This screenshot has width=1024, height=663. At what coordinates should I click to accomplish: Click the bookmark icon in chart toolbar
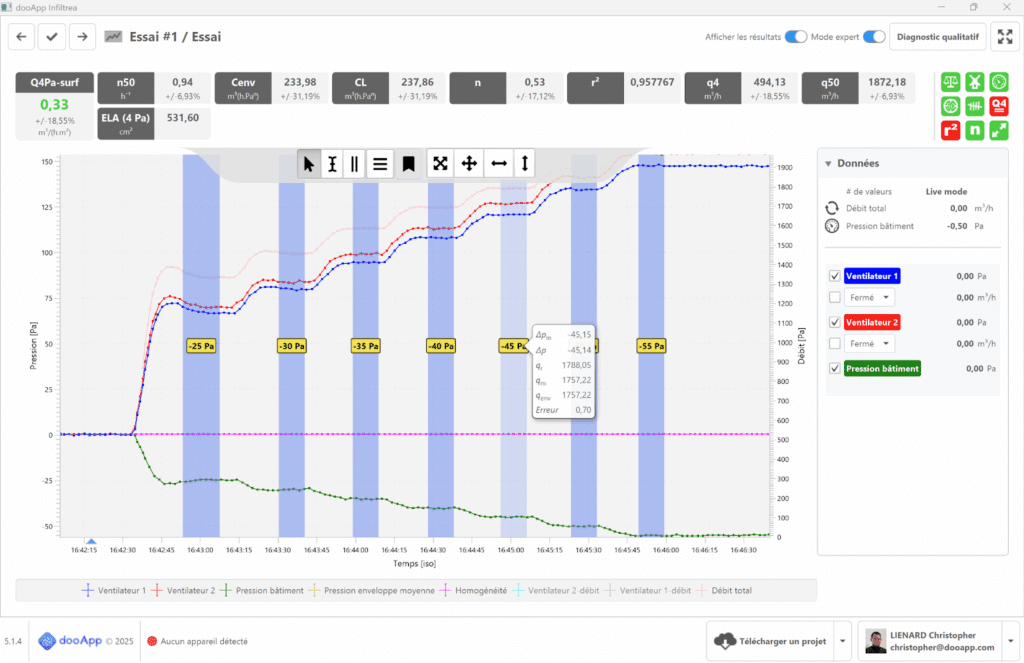click(x=408, y=164)
